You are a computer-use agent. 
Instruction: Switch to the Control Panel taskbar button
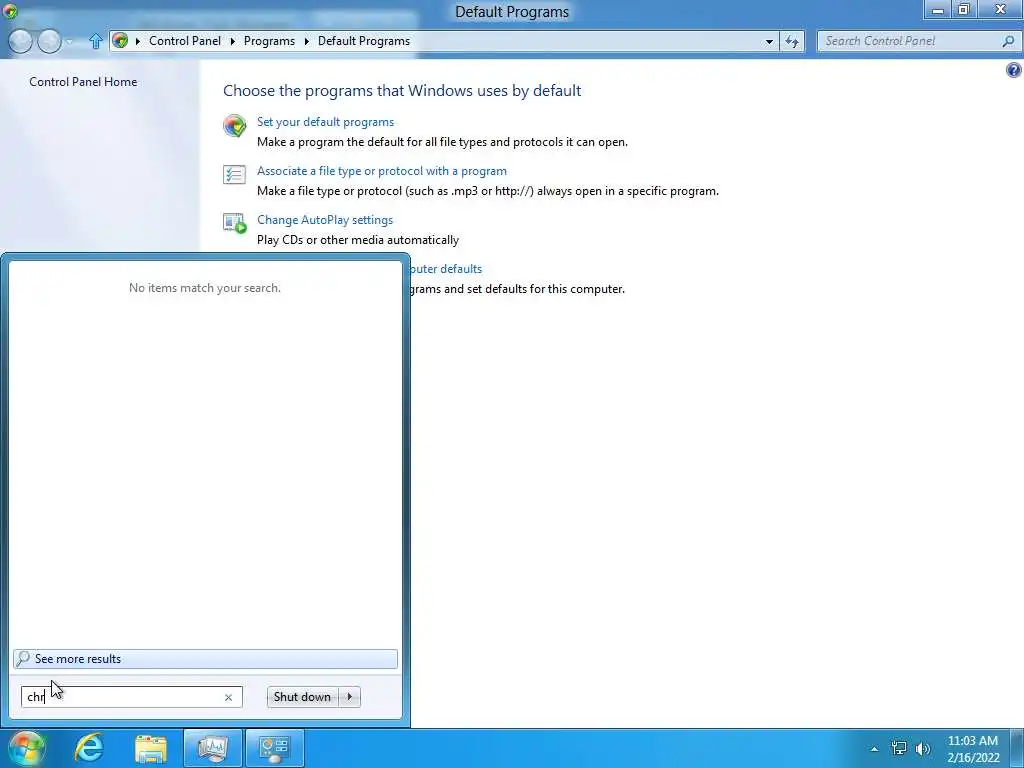click(274, 748)
